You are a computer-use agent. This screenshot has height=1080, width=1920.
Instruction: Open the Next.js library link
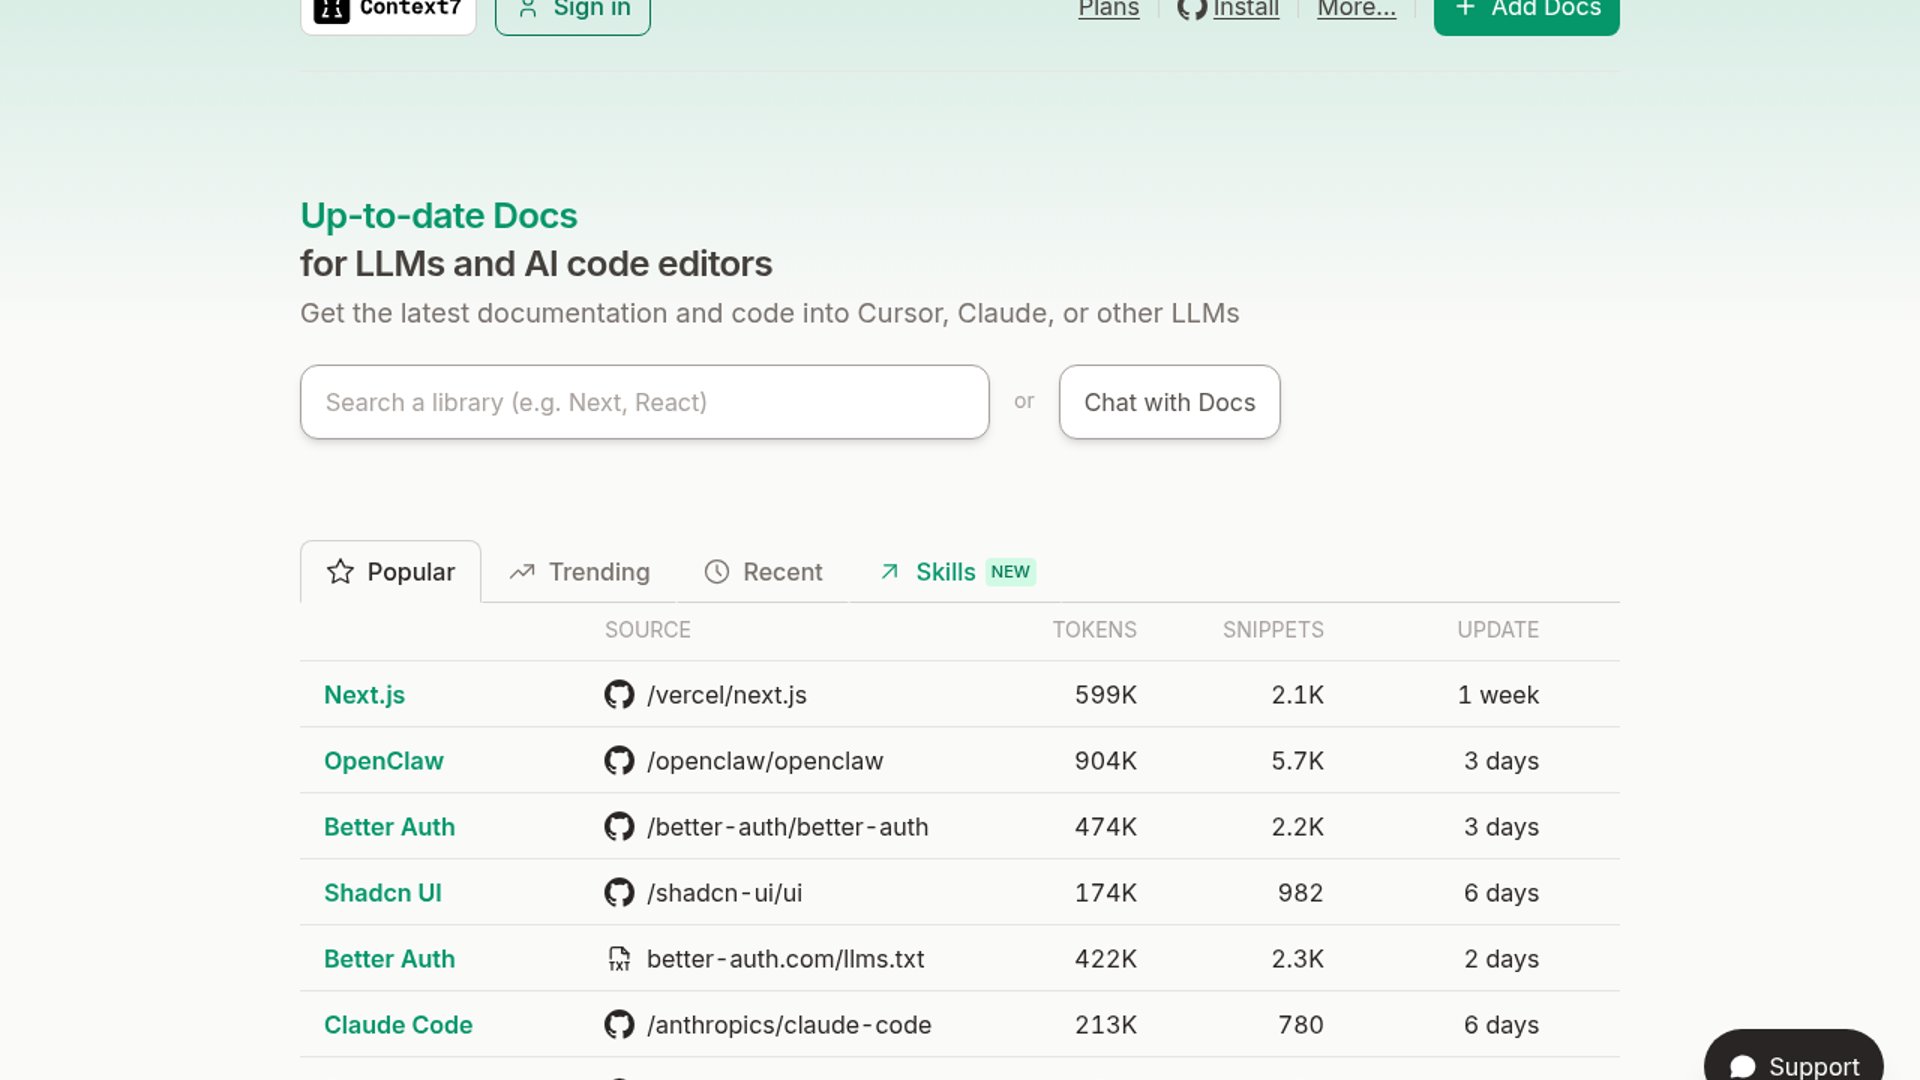(364, 695)
